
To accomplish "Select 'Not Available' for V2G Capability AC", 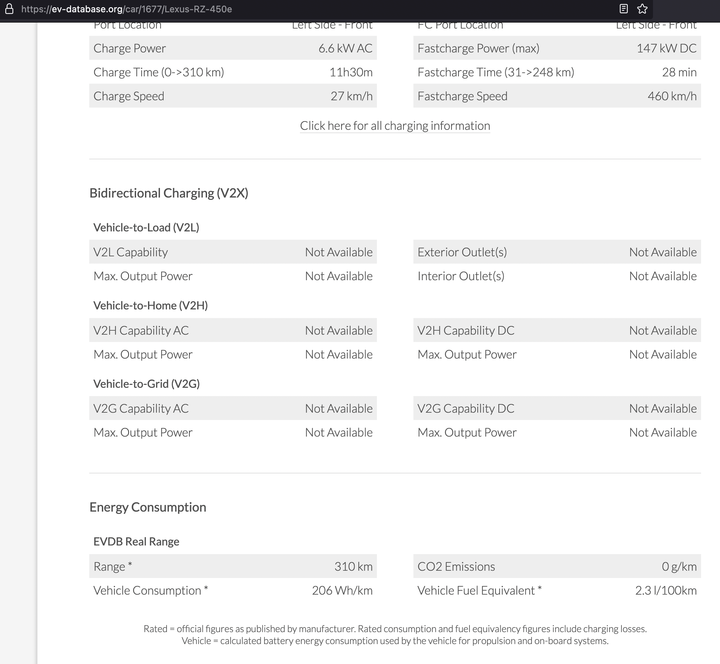I will (x=339, y=409).
